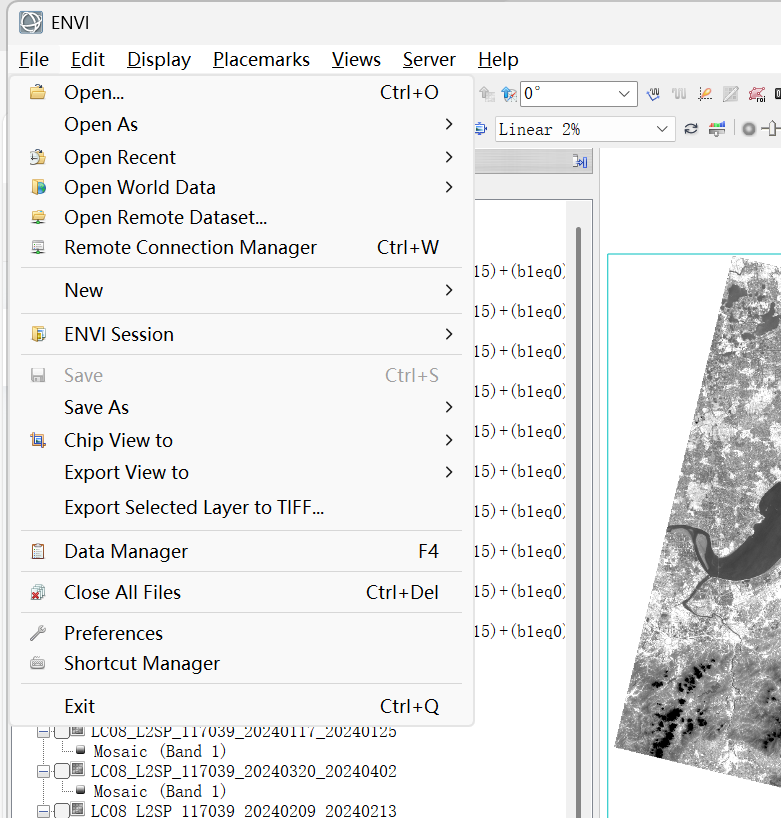The image size is (781, 818).
Task: Open the Spectral Profile tool in toolbar
Action: [653, 94]
